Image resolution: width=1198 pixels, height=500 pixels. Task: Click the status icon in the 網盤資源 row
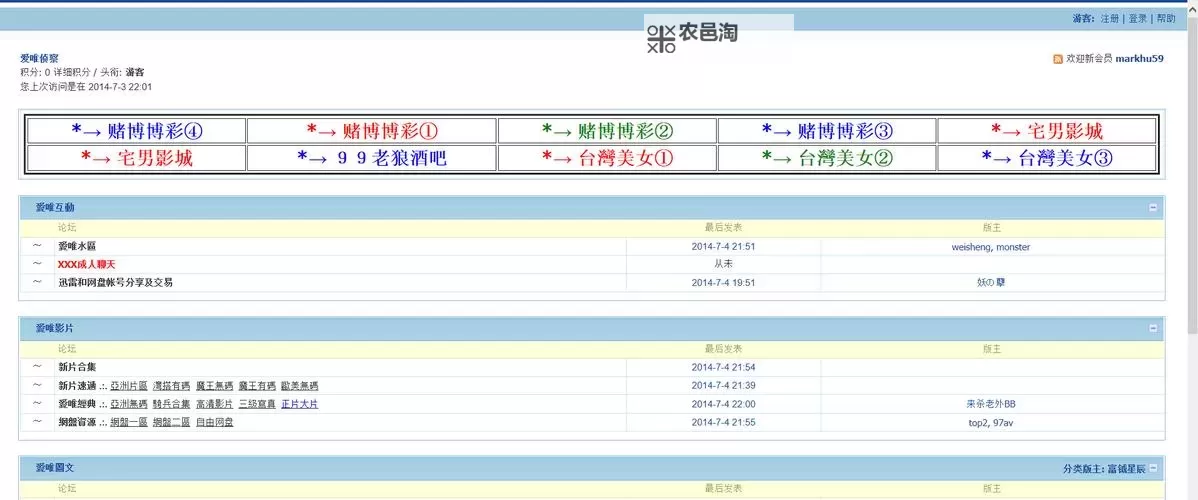point(37,422)
